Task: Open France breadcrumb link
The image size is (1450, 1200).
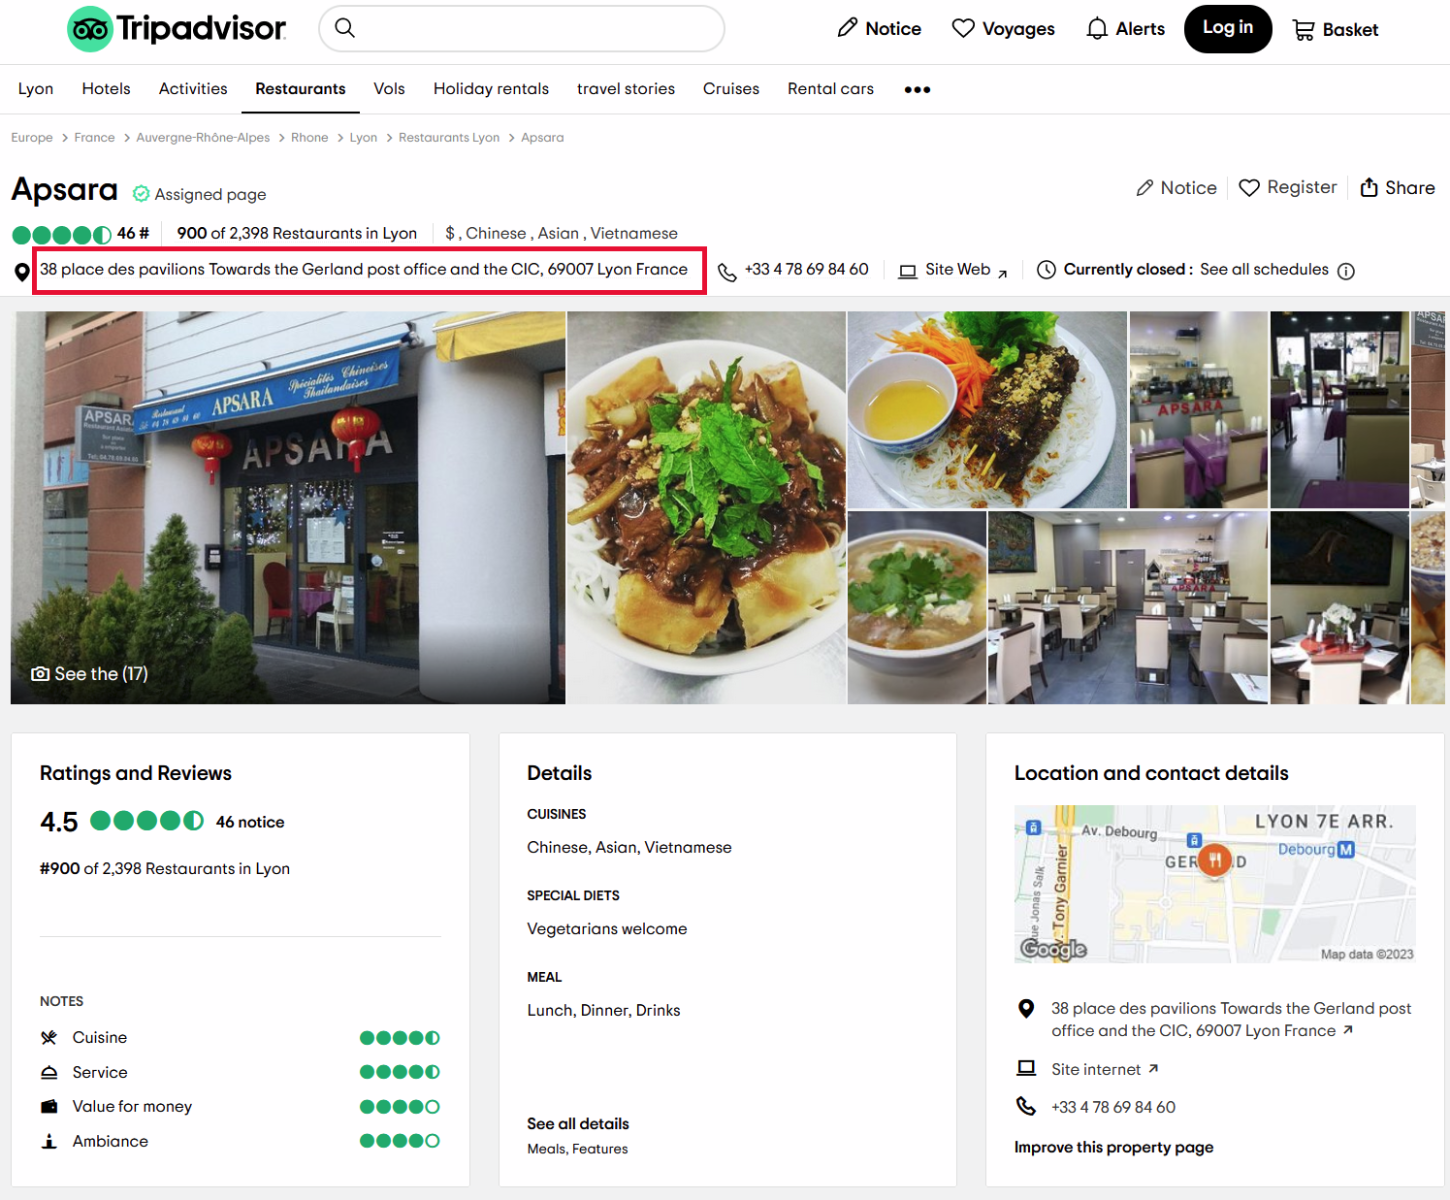Action: tap(94, 138)
